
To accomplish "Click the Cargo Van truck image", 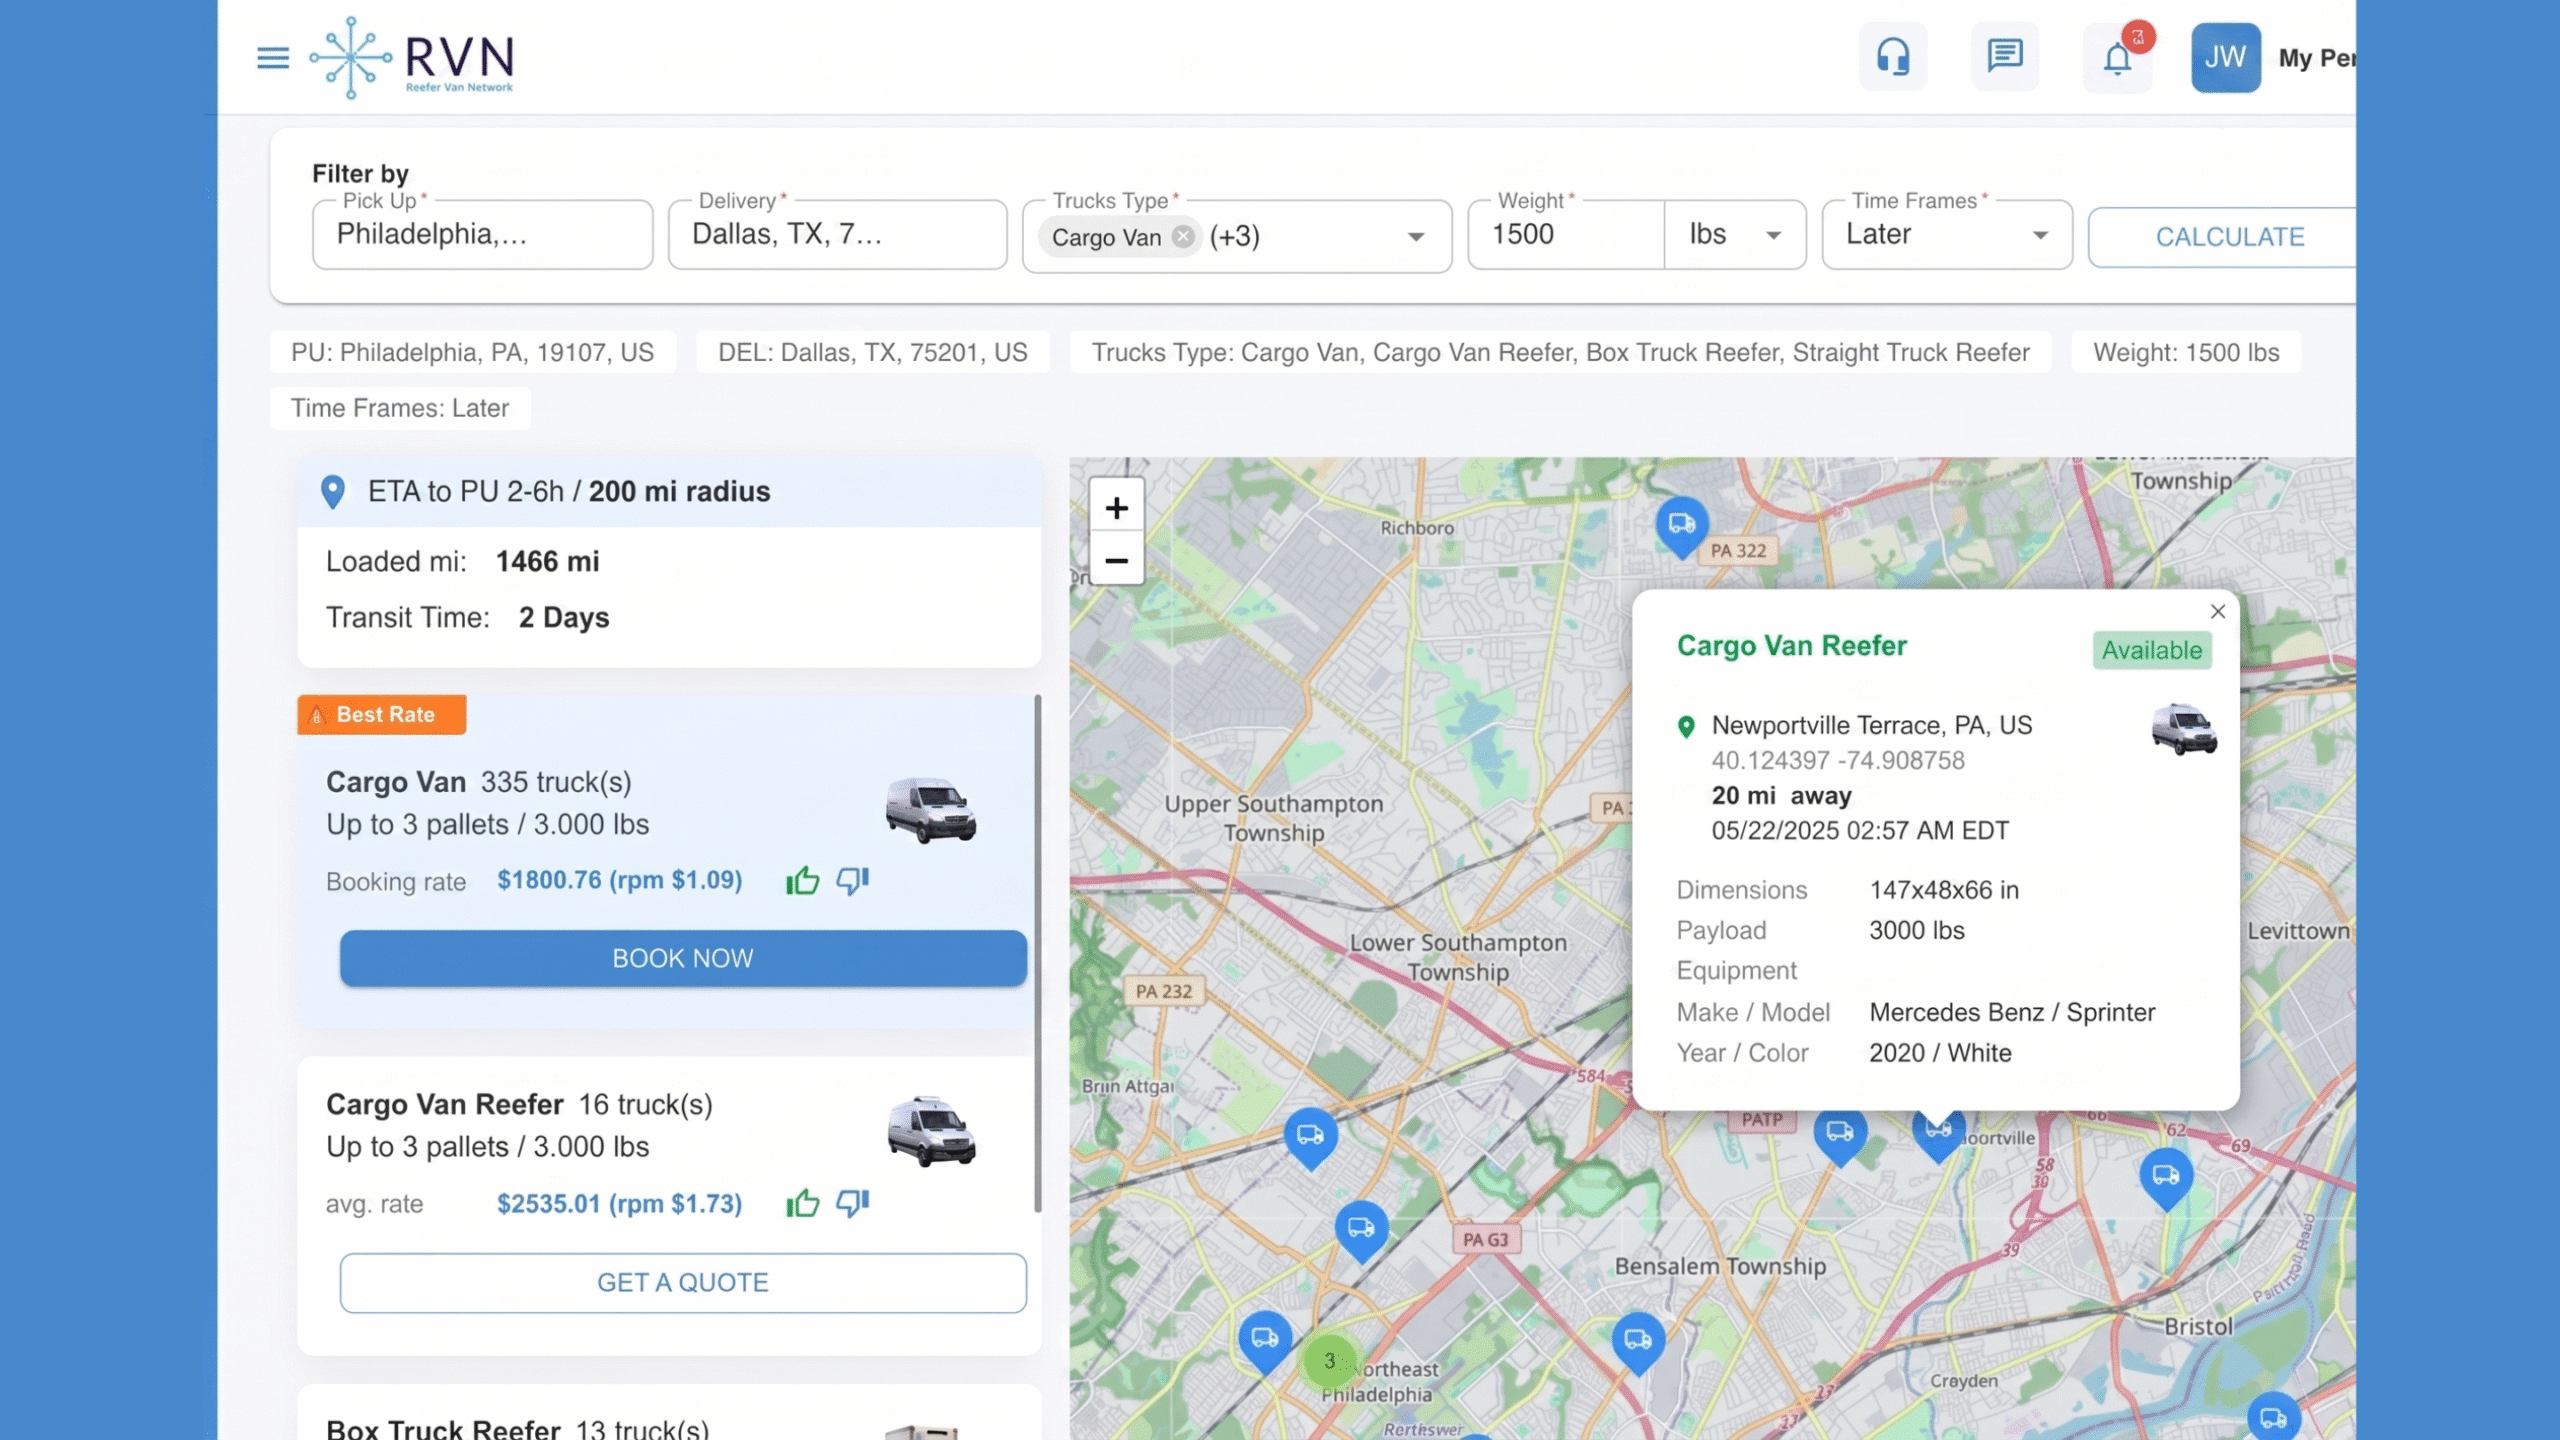I will [930, 810].
